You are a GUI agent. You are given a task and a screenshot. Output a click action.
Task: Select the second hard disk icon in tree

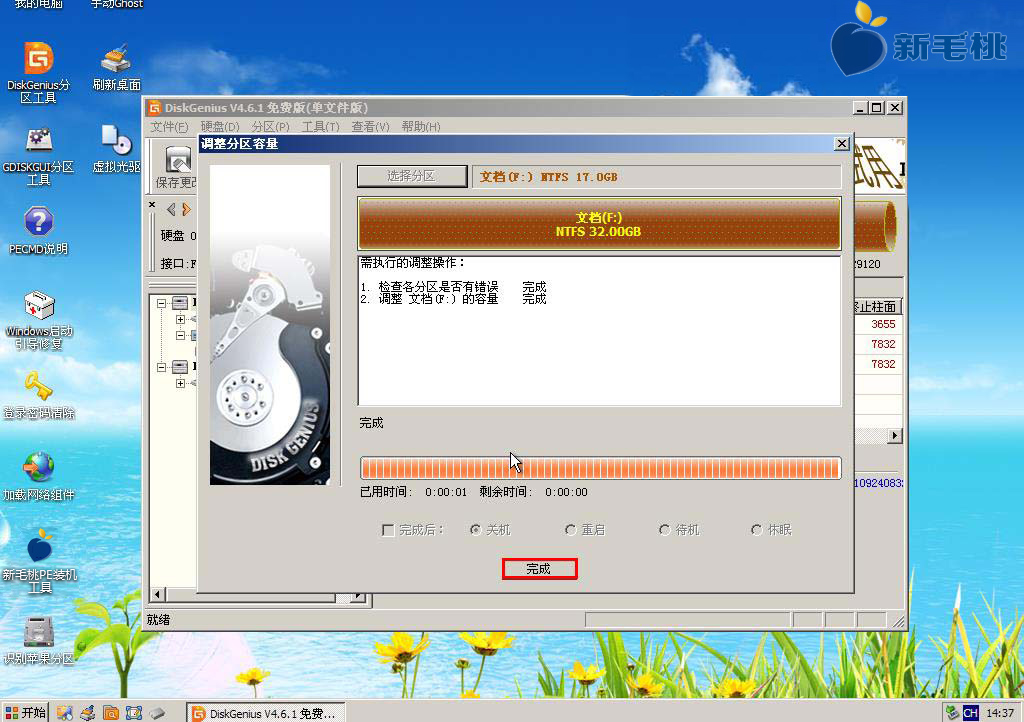click(180, 367)
